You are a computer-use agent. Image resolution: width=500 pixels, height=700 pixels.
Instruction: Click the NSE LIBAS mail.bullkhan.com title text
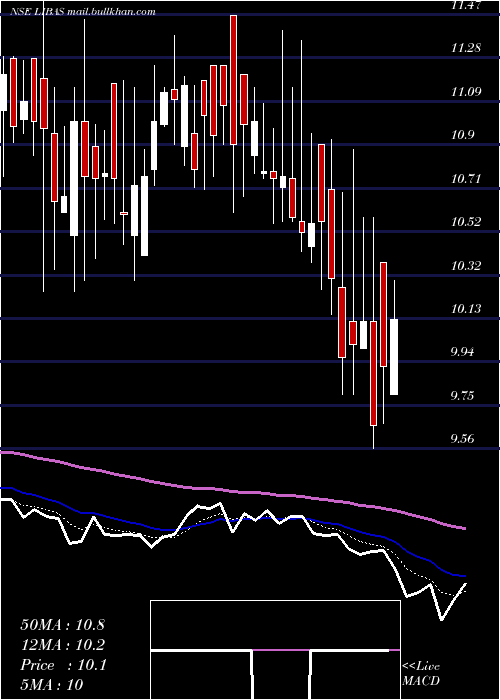(83, 12)
